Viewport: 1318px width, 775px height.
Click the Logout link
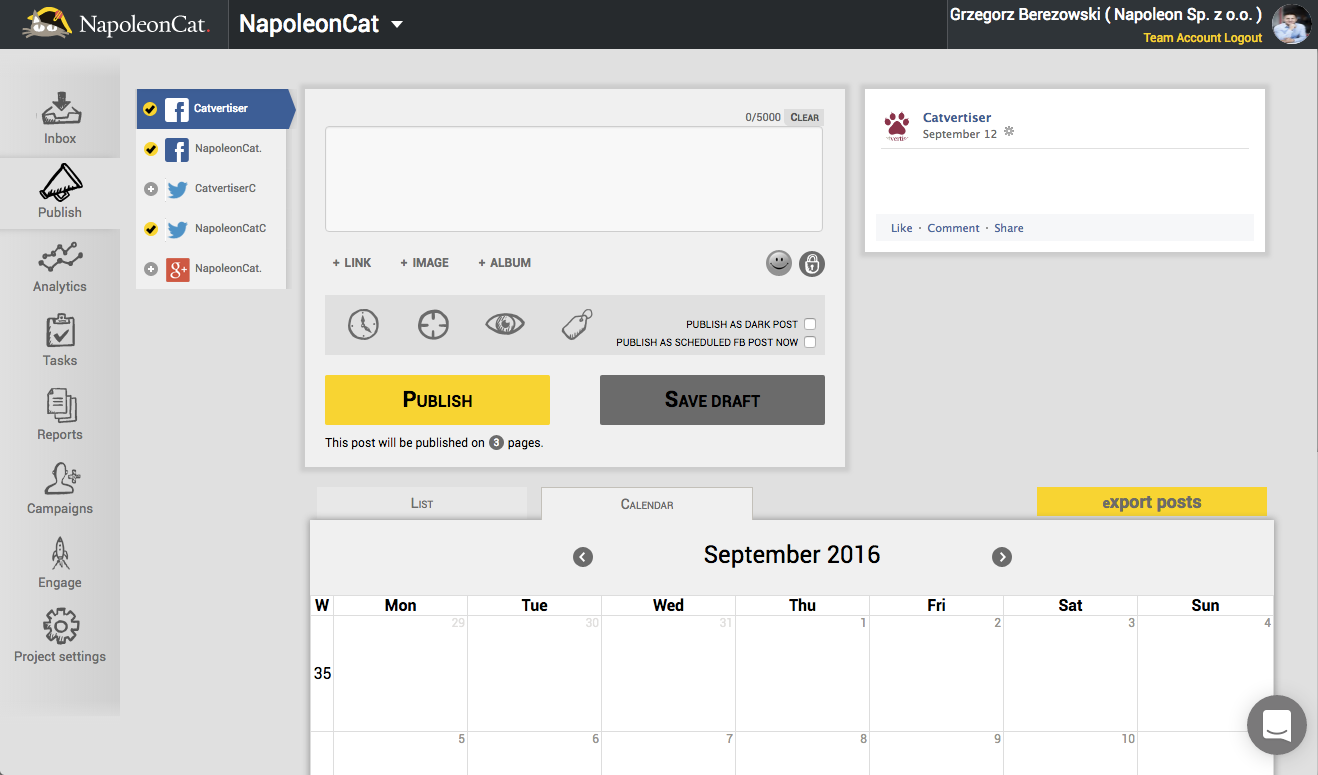[1244, 38]
